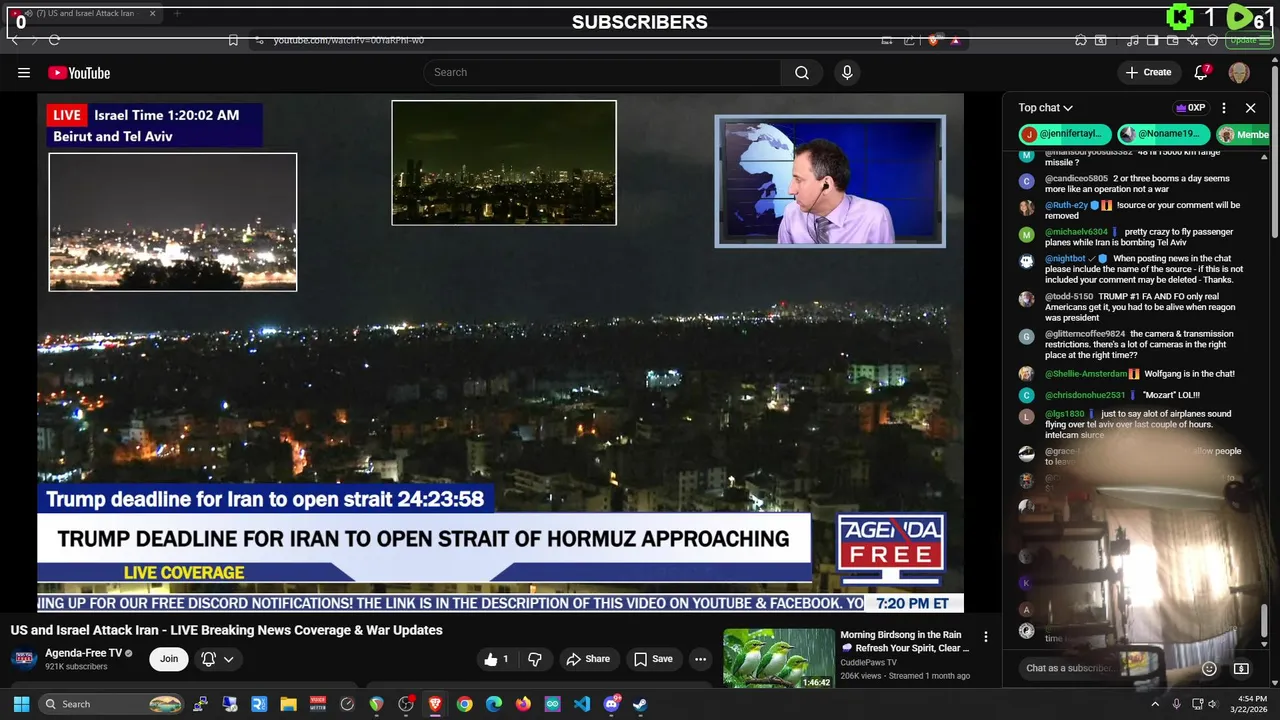The height and width of the screenshot is (720, 1280).
Task: Reload the page in browser toolbar
Action: pos(54,40)
